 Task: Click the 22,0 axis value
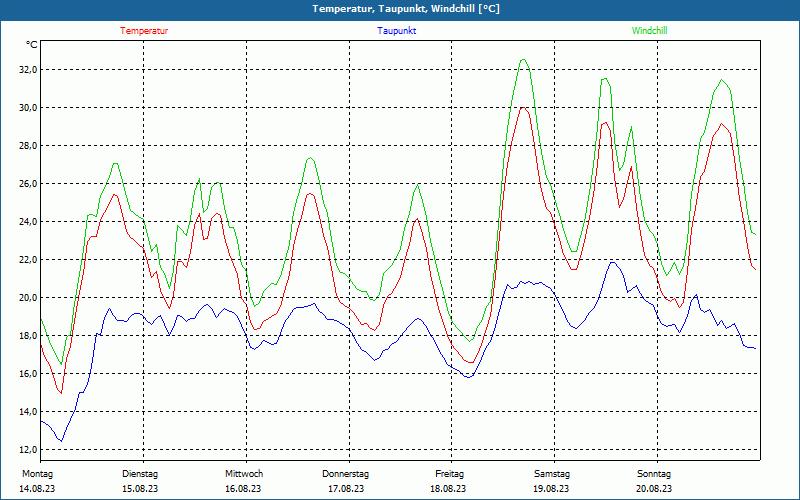pyautogui.click(x=28, y=260)
